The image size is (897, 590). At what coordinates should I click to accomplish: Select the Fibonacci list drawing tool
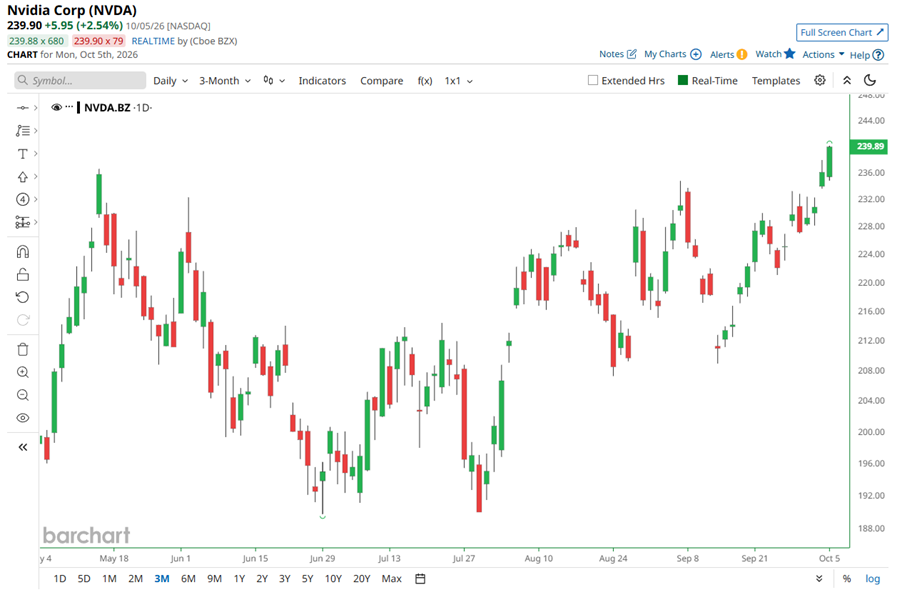click(x=22, y=130)
